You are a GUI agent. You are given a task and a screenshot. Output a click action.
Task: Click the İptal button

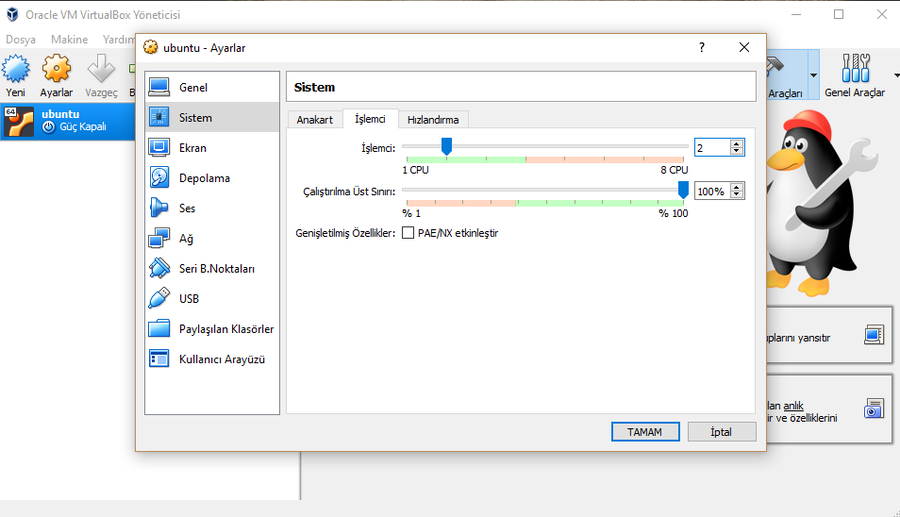click(x=721, y=432)
